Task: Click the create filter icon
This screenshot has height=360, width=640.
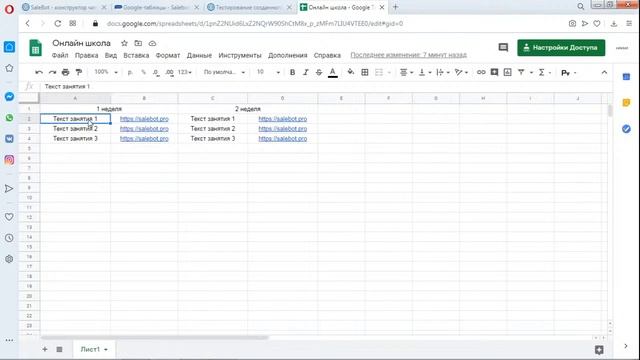Action: click(521, 72)
